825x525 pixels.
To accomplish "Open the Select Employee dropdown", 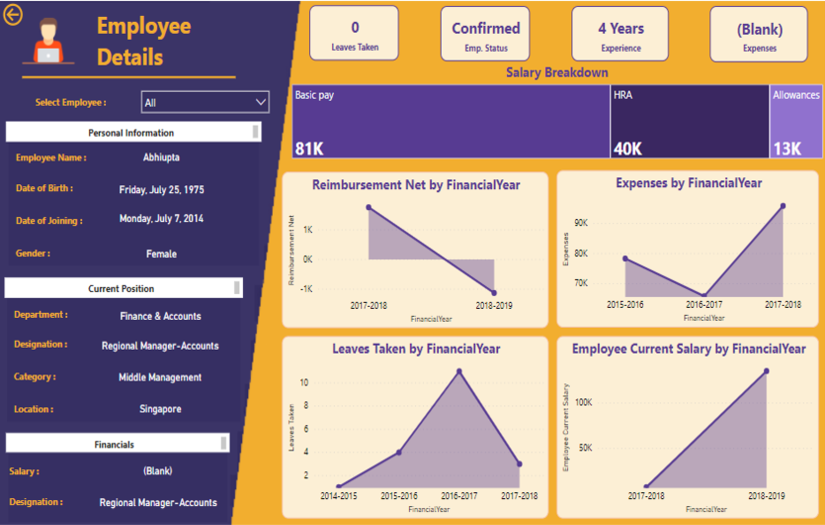I will click(205, 102).
